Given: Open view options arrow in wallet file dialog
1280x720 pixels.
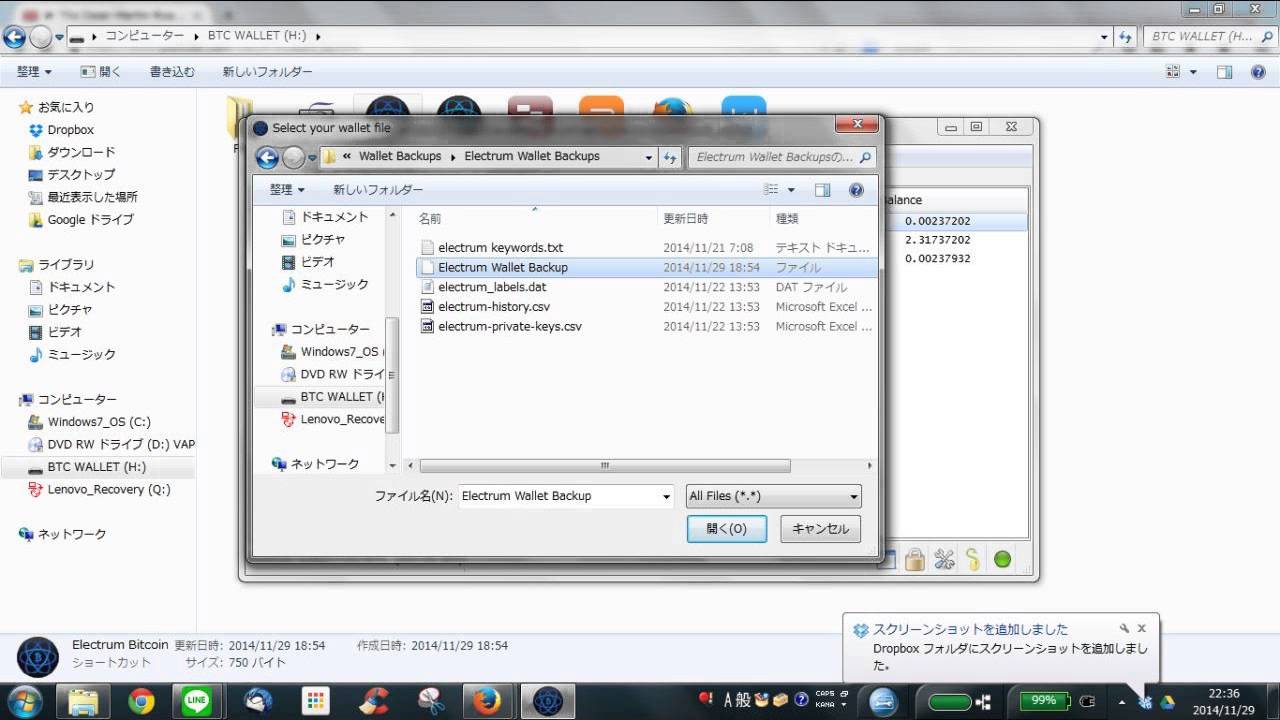Looking at the screenshot, I should tap(791, 190).
